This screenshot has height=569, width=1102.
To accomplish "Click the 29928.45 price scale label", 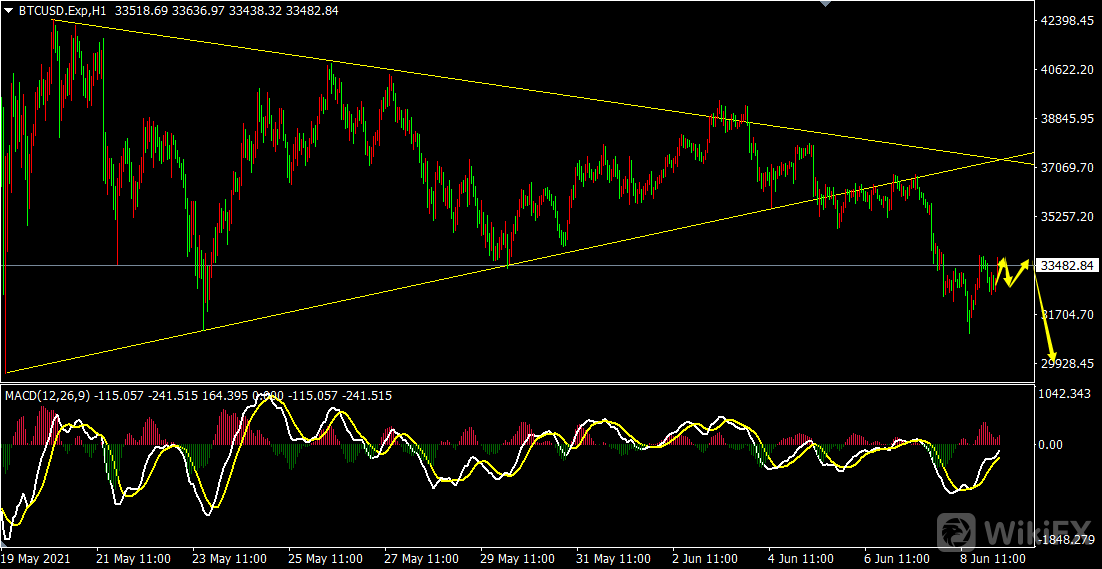I will click(x=1068, y=364).
